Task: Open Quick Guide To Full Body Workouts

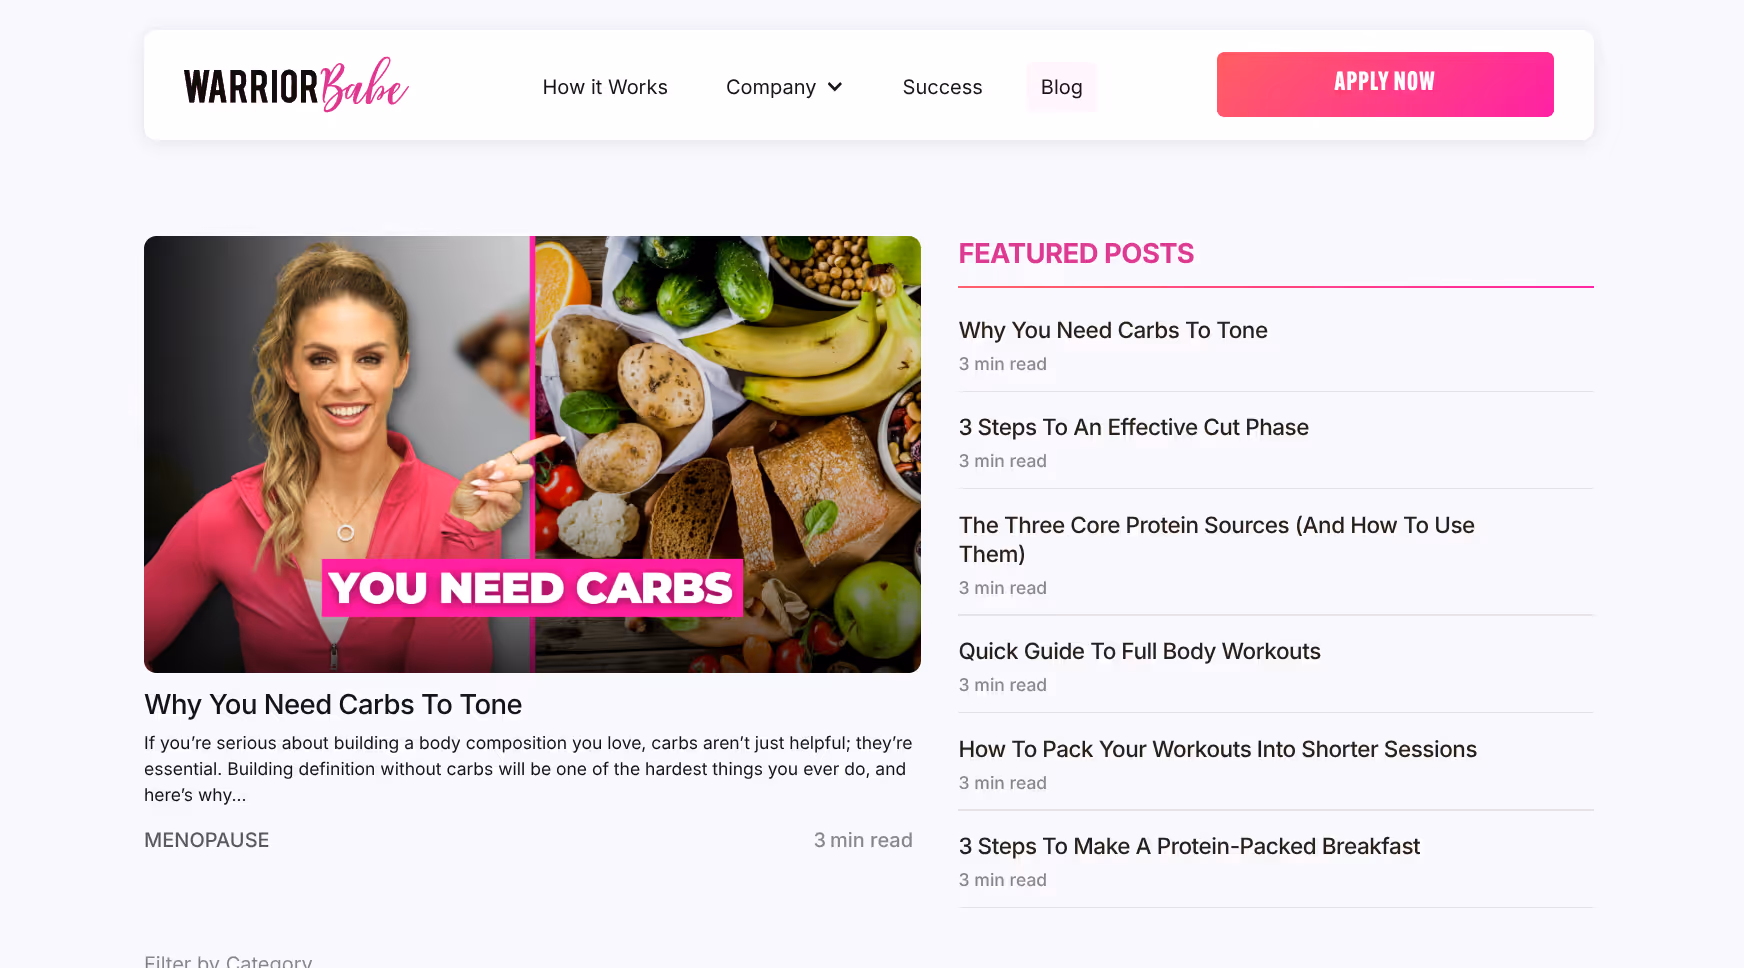Action: [x=1140, y=651]
